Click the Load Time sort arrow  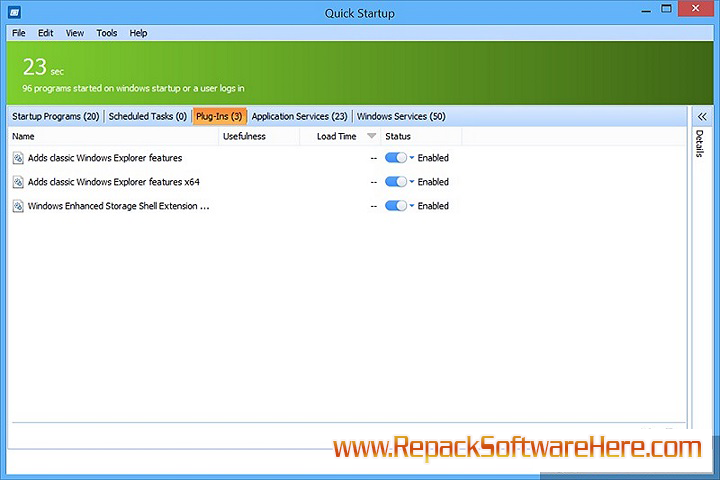coord(371,136)
